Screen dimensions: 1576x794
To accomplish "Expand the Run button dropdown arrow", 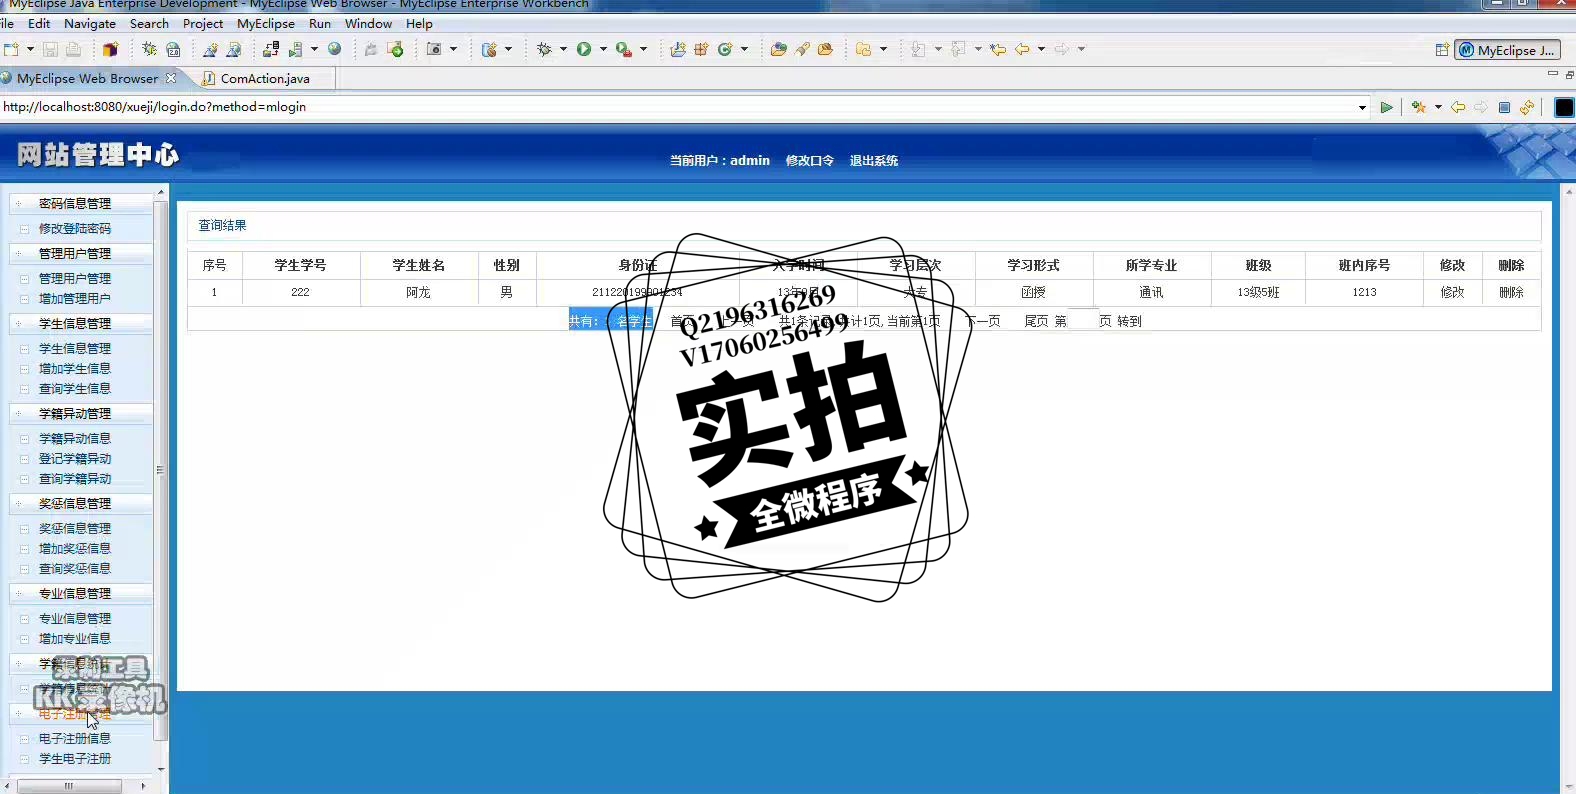I will pyautogui.click(x=603, y=49).
